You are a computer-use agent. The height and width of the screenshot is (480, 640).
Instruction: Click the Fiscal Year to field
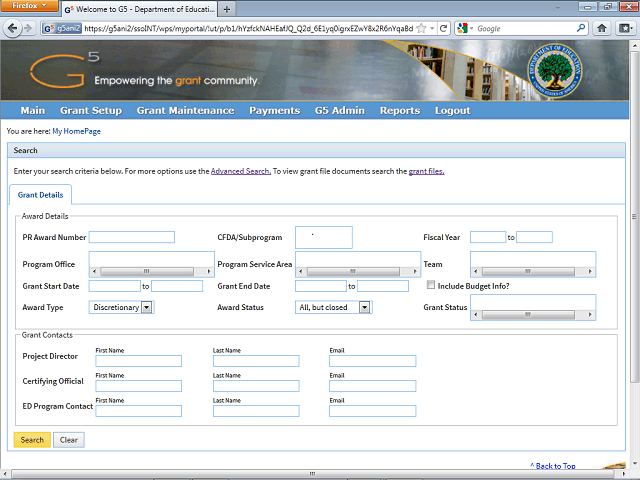click(534, 237)
